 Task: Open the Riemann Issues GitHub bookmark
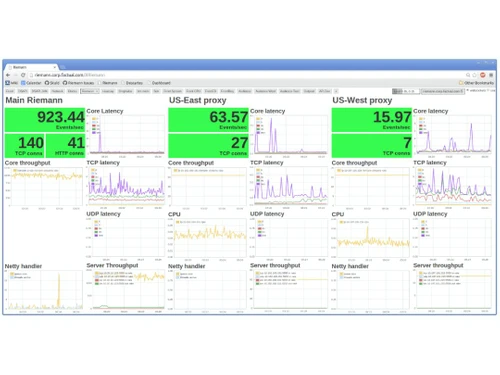tap(78, 83)
